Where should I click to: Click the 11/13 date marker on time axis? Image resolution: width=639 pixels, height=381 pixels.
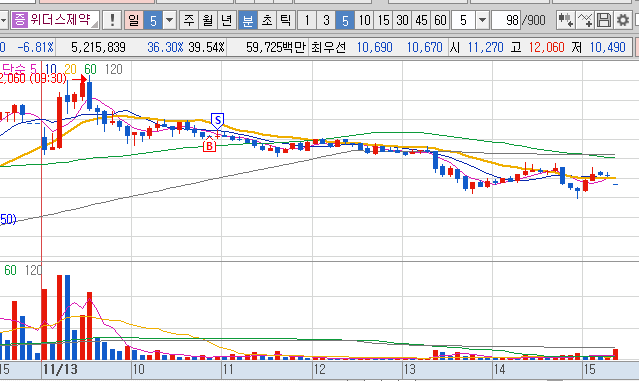[60, 370]
